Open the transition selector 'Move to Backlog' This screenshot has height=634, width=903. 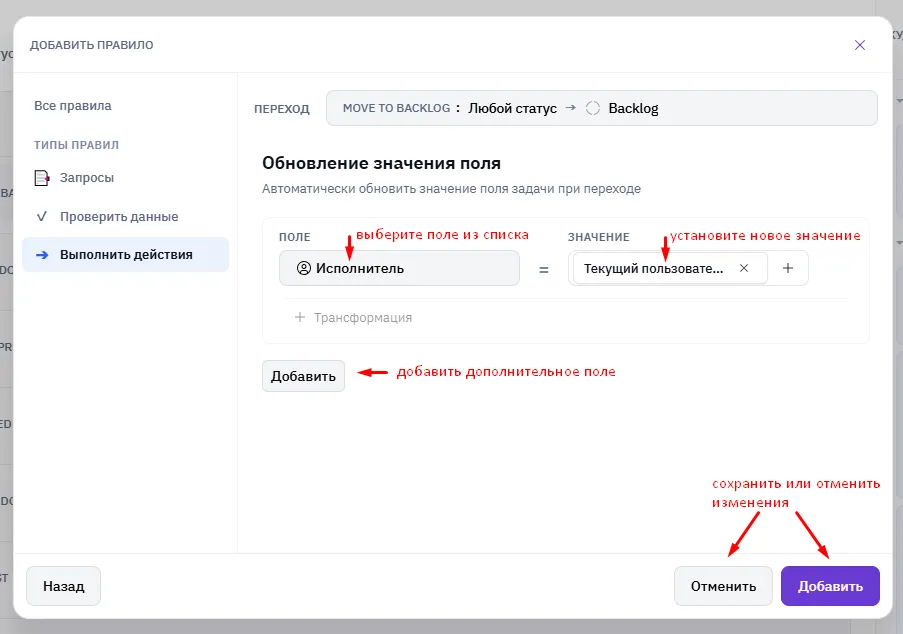[x=601, y=108]
